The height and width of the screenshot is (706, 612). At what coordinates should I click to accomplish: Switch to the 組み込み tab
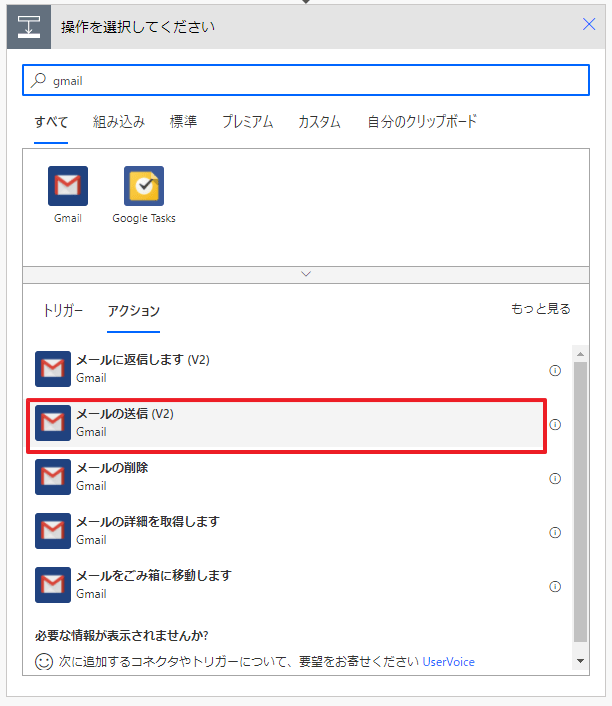click(x=119, y=122)
